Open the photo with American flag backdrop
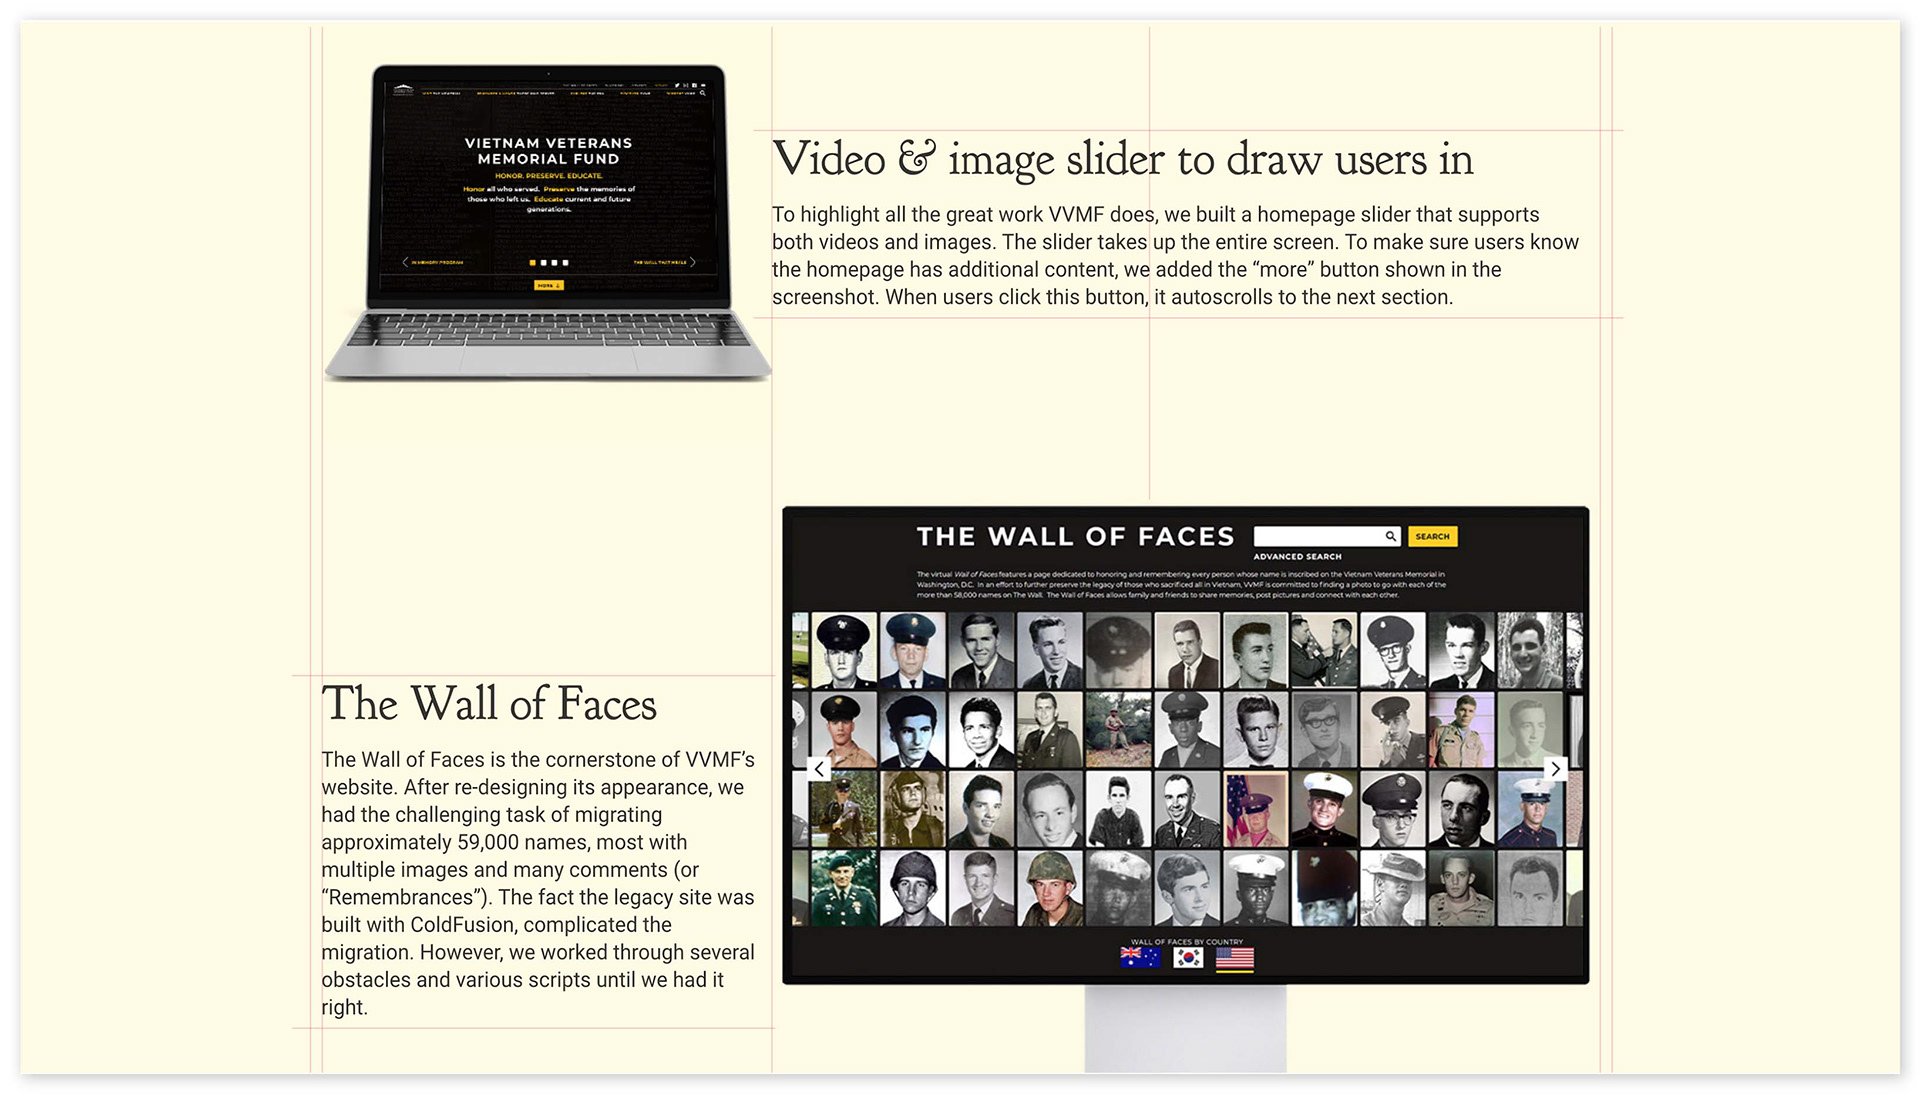Screen dimensions: 1920x1094 point(1256,810)
